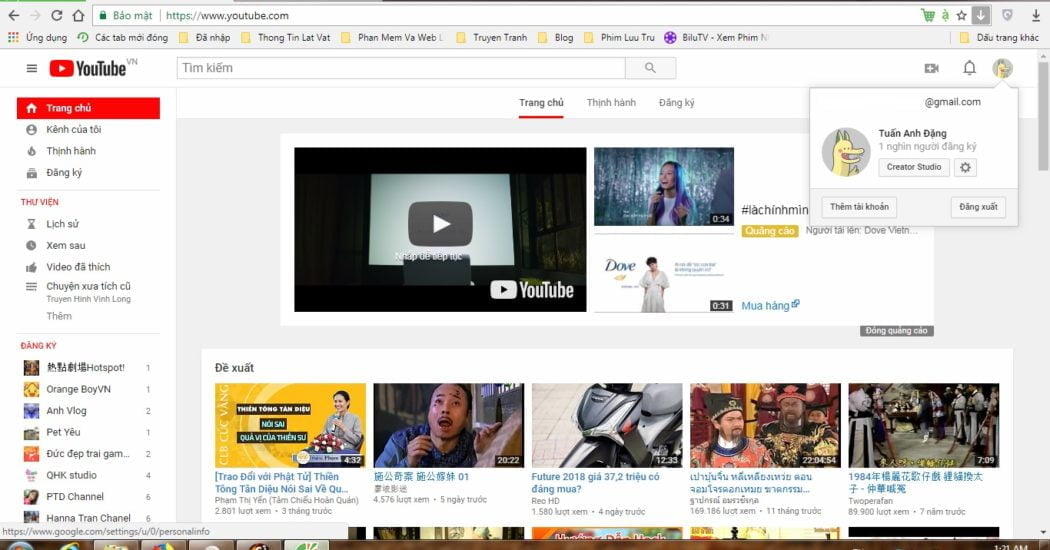Reload the page
This screenshot has height=550, width=1050.
point(57,15)
